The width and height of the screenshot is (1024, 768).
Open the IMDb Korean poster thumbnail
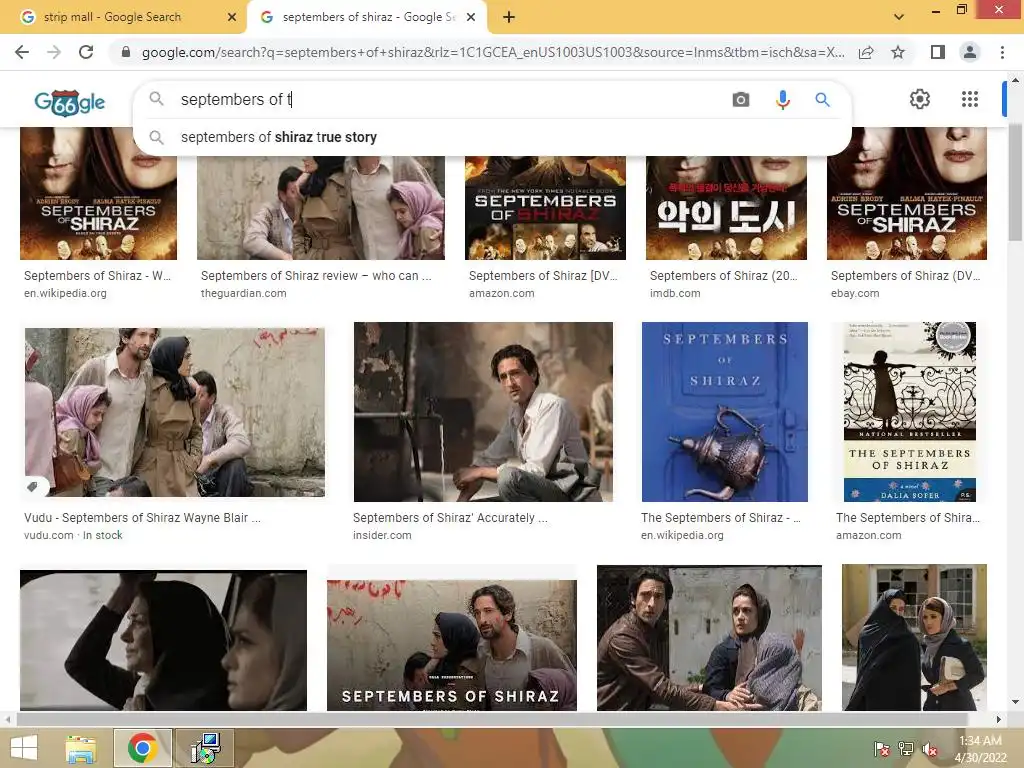726,208
